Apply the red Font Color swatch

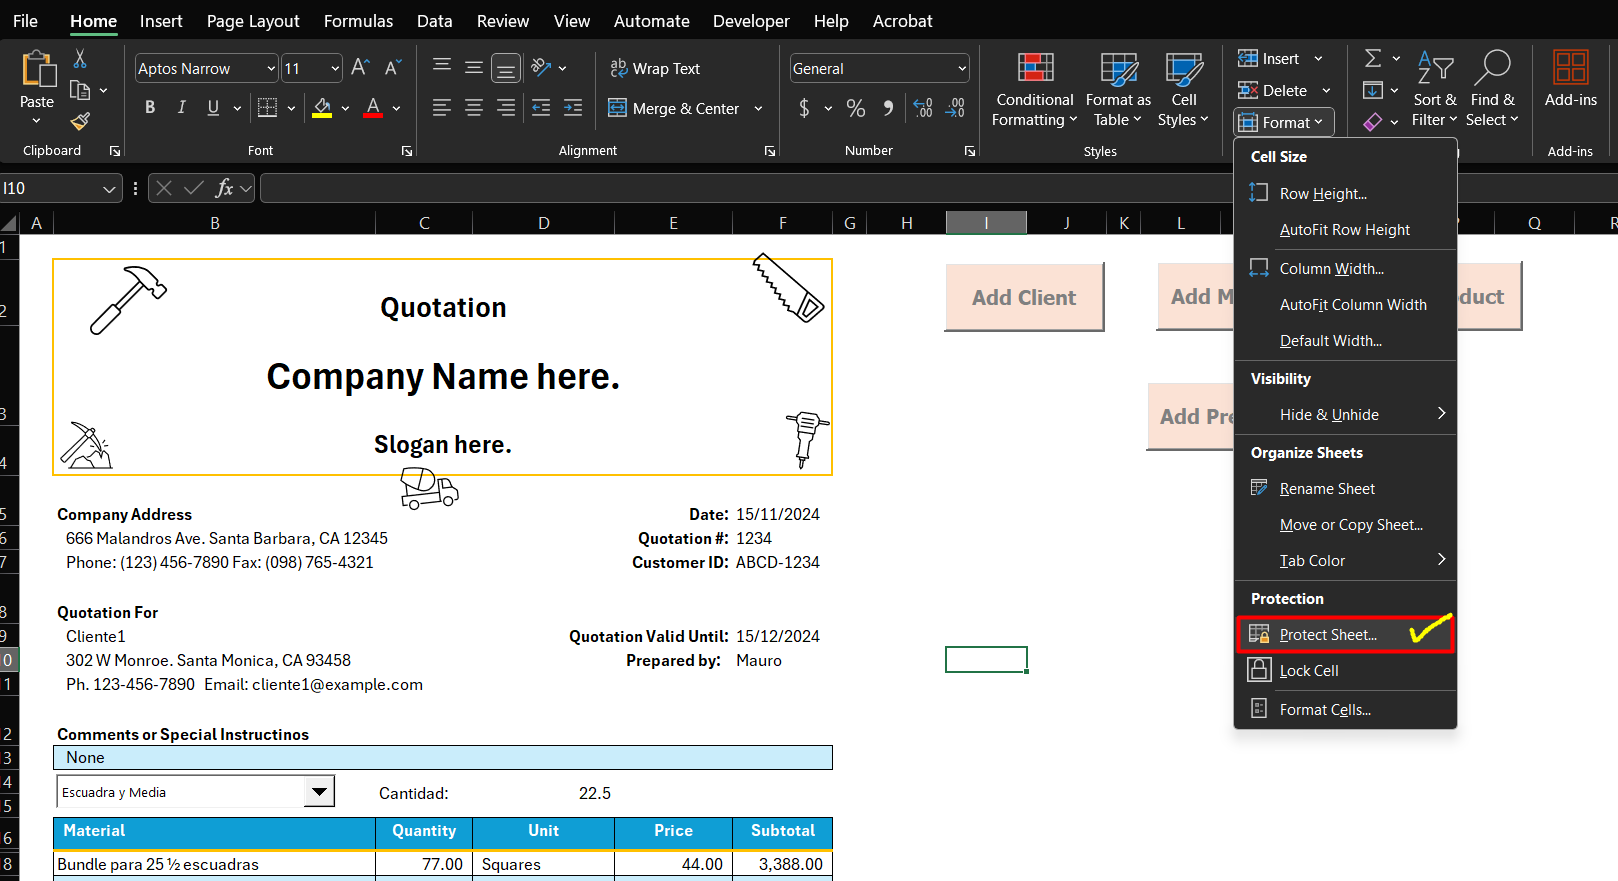(373, 108)
